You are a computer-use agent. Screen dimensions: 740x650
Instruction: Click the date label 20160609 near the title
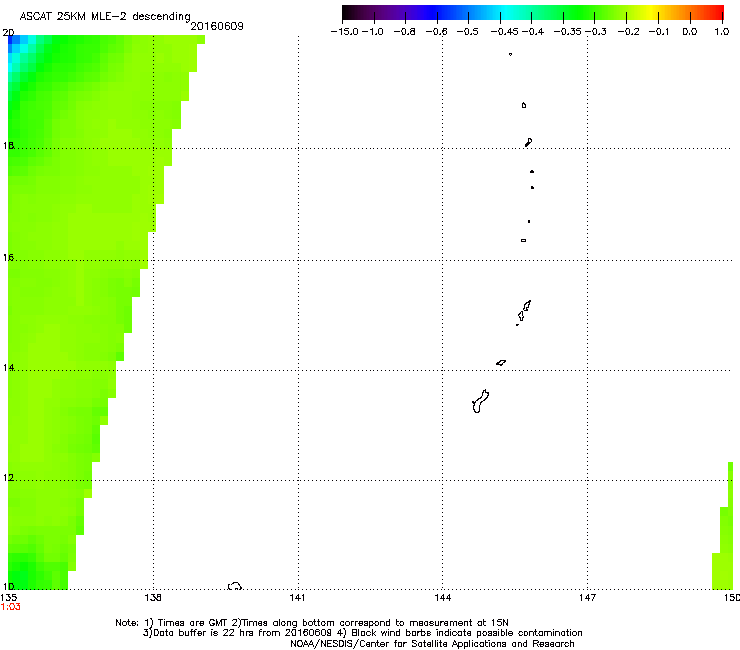(x=217, y=26)
